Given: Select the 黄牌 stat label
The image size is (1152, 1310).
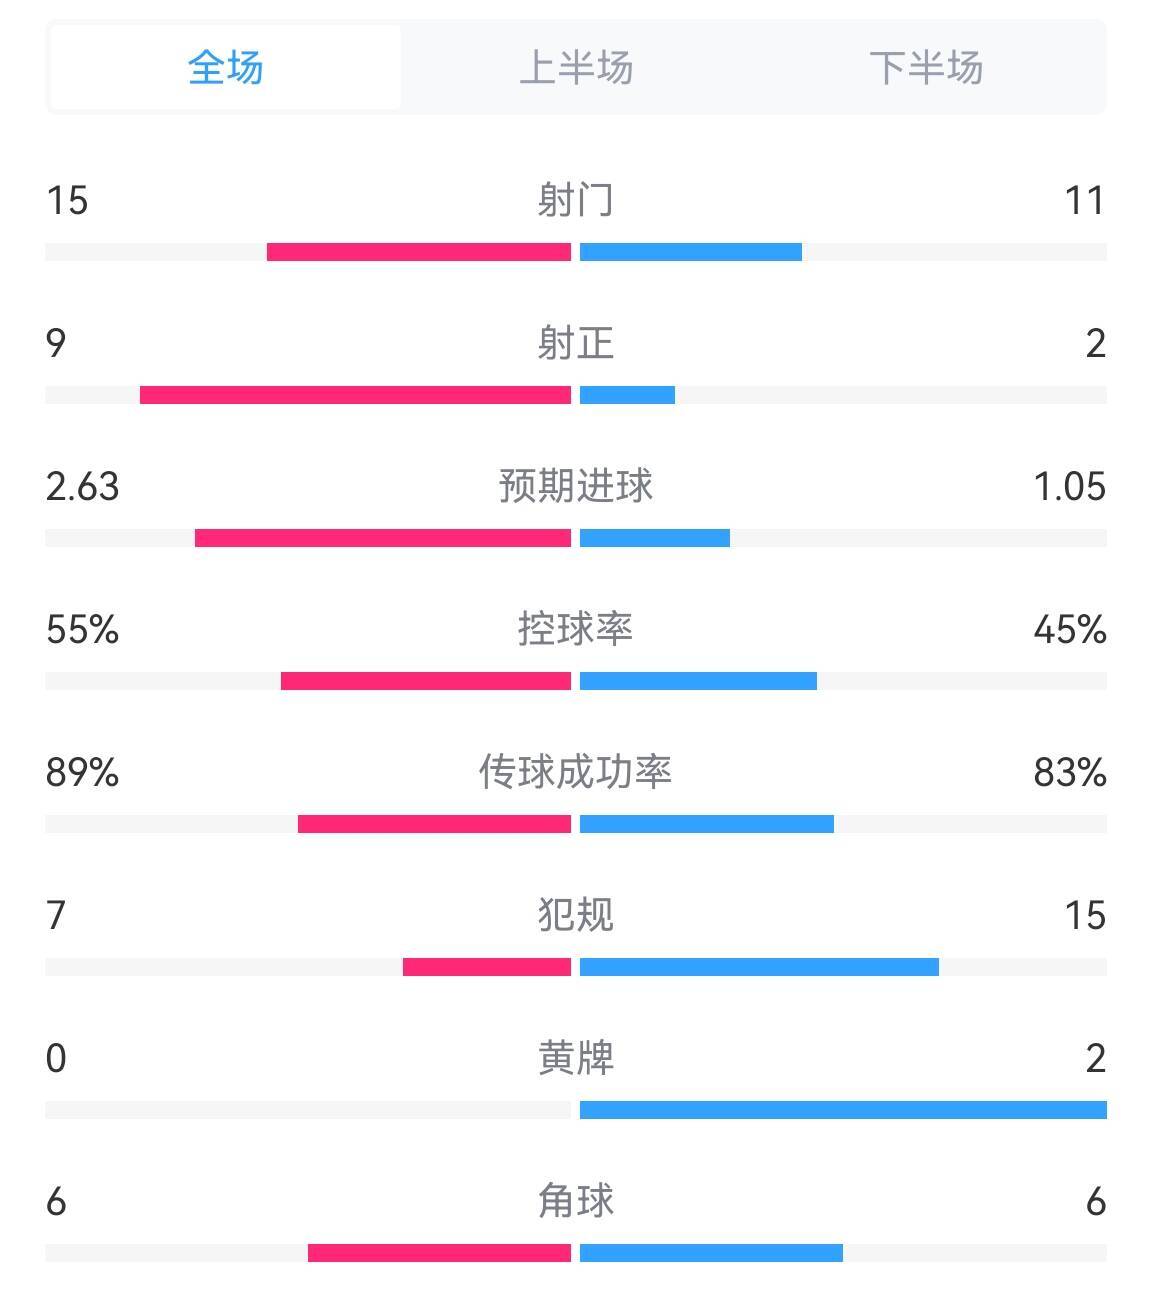Looking at the screenshot, I should 575,1058.
